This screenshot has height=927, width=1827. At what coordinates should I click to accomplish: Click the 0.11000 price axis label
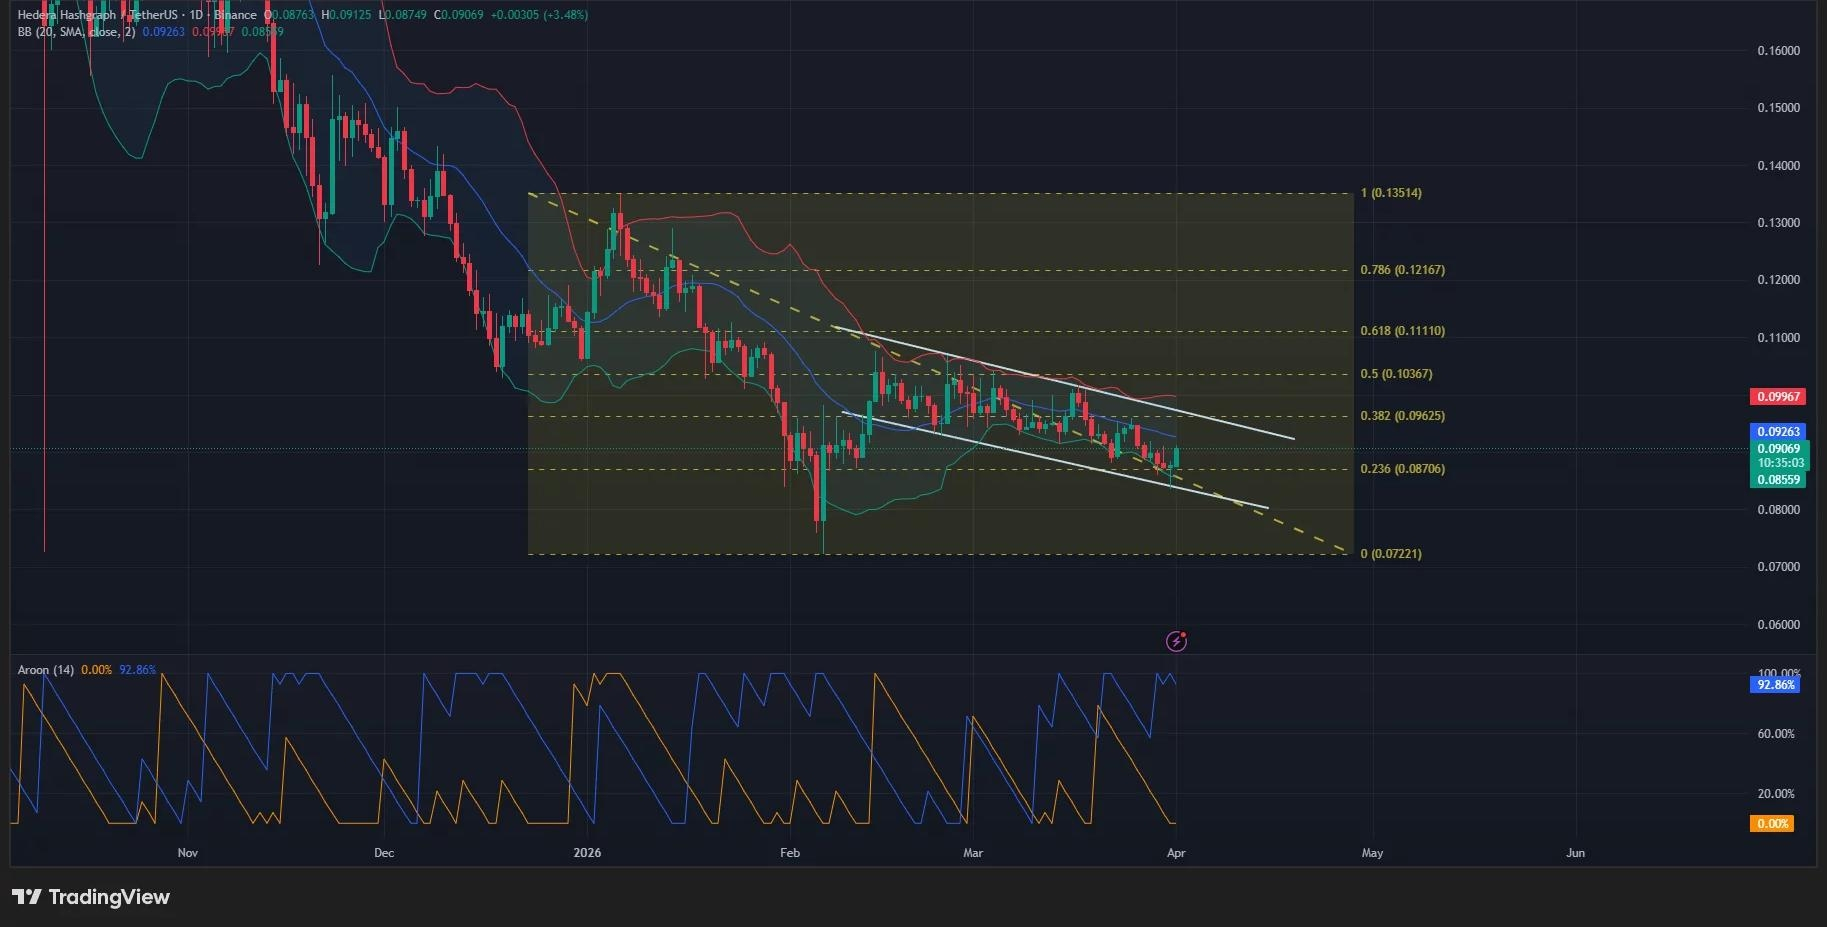tap(1778, 338)
